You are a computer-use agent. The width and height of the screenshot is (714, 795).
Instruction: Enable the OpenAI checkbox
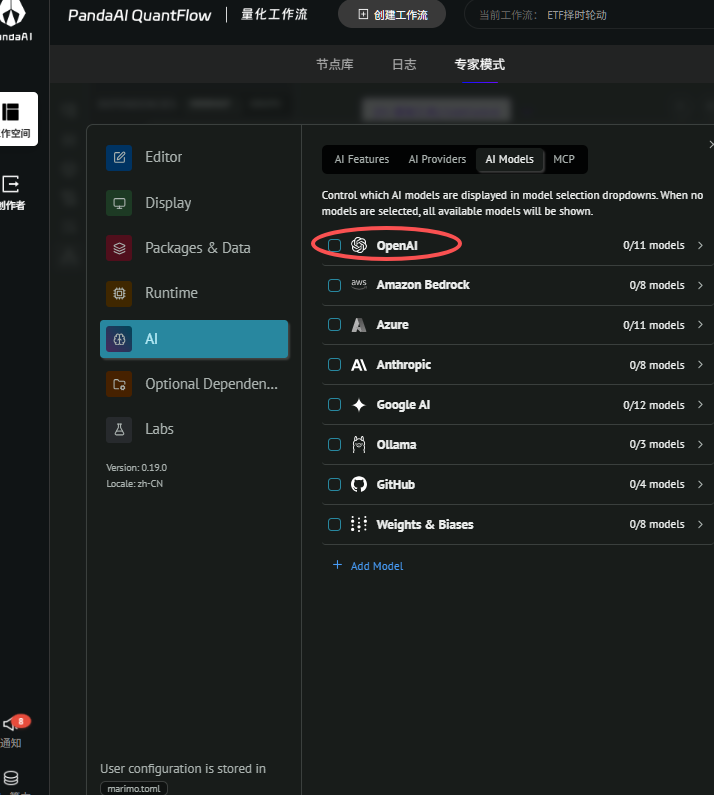(x=335, y=245)
